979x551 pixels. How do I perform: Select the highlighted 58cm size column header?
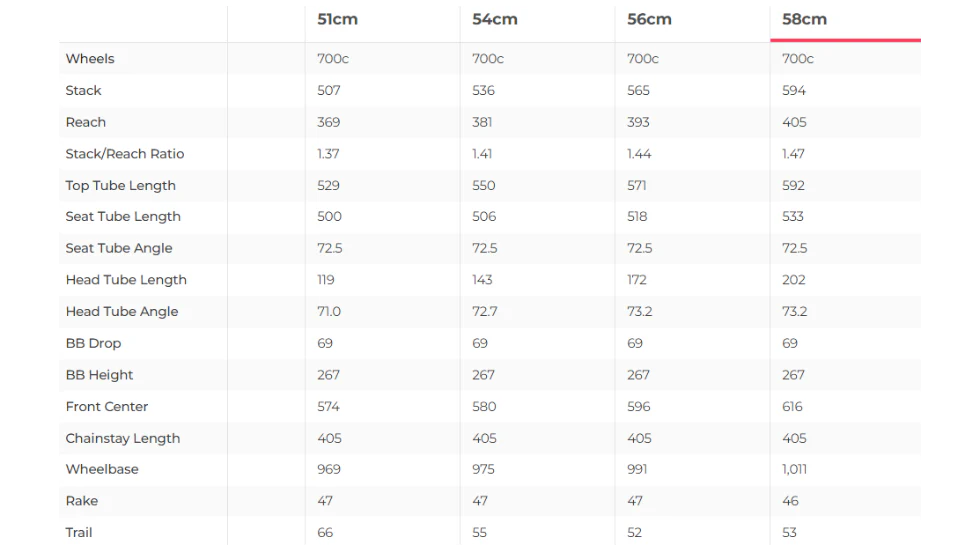(804, 19)
